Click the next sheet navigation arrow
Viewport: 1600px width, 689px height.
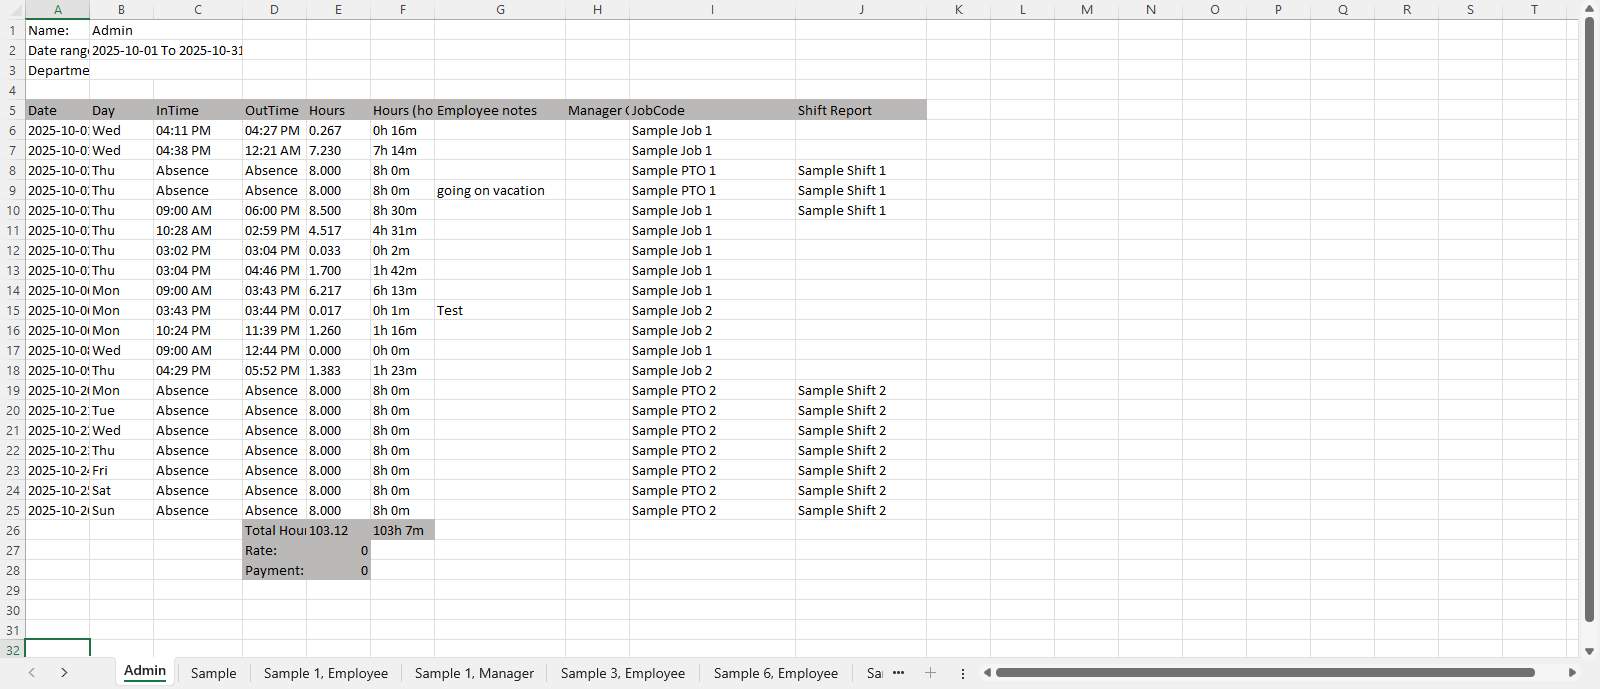click(64, 673)
